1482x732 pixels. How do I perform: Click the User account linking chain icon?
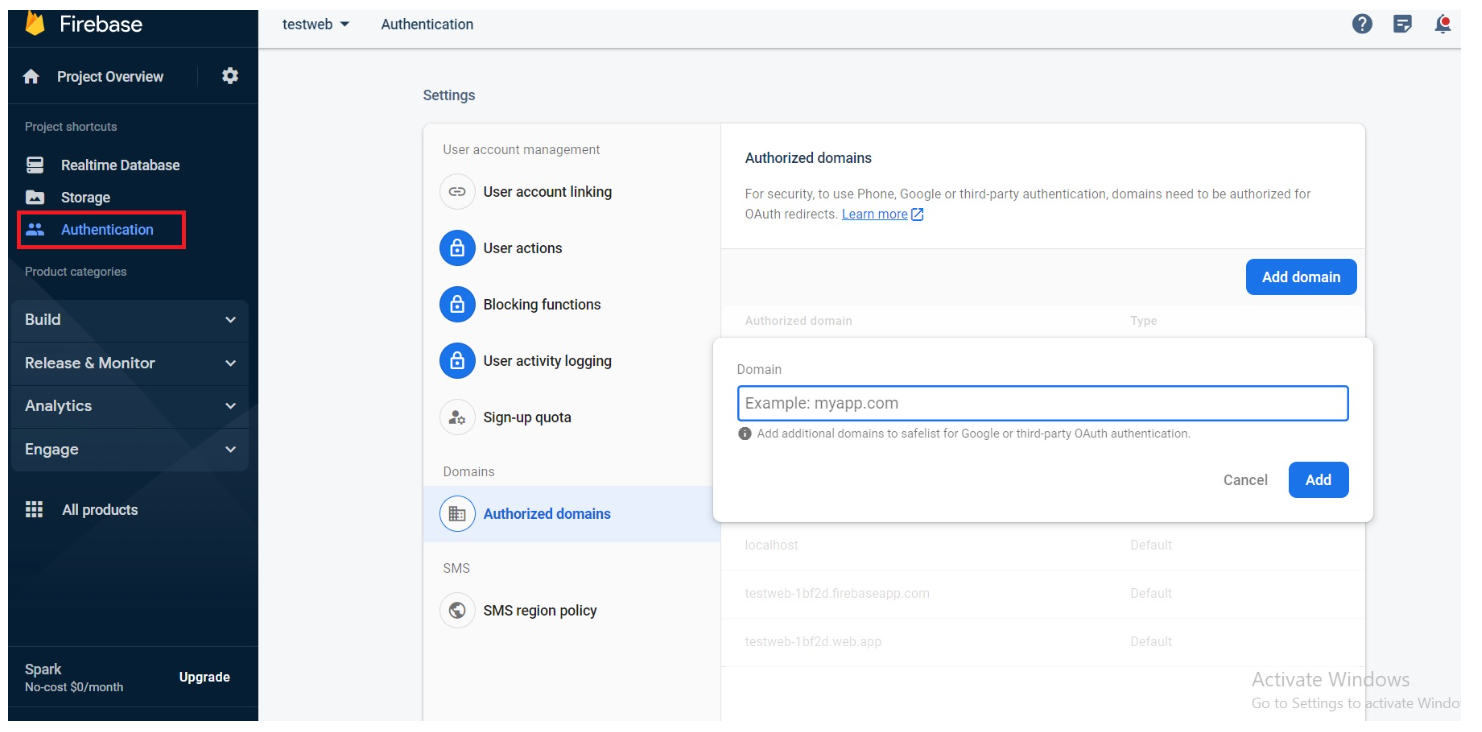[457, 192]
